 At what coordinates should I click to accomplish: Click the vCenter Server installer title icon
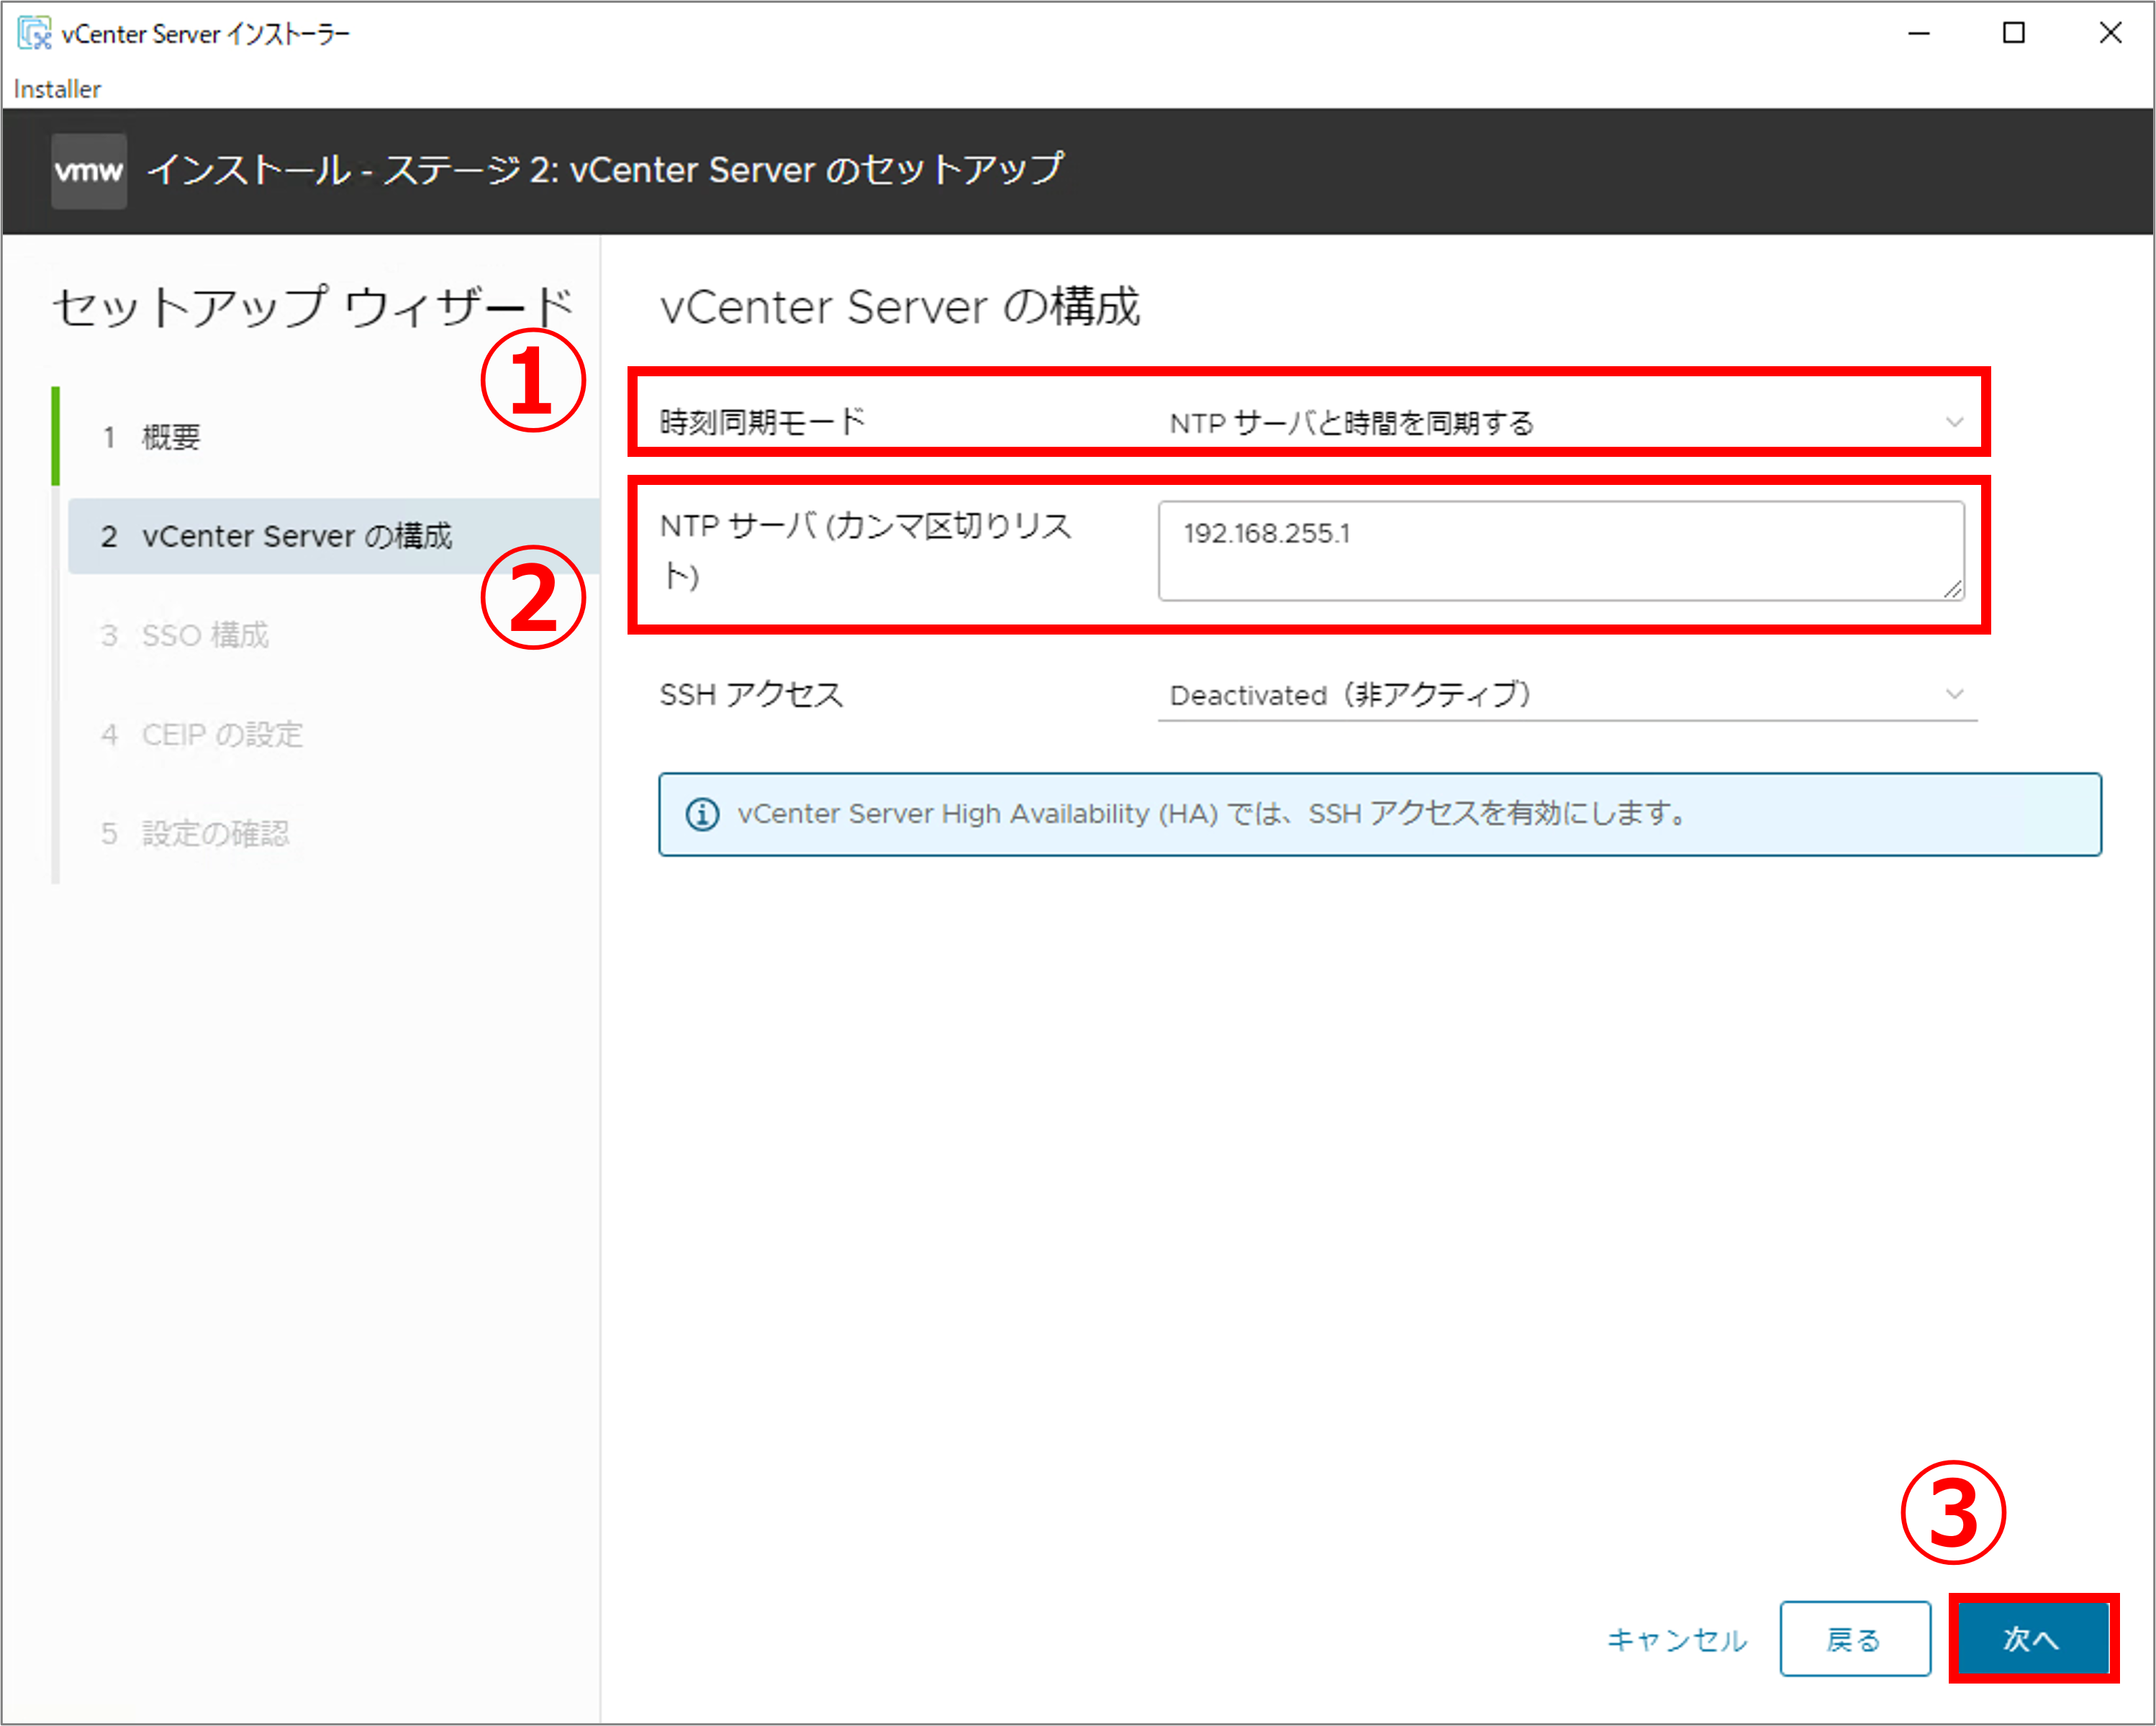tap(34, 33)
